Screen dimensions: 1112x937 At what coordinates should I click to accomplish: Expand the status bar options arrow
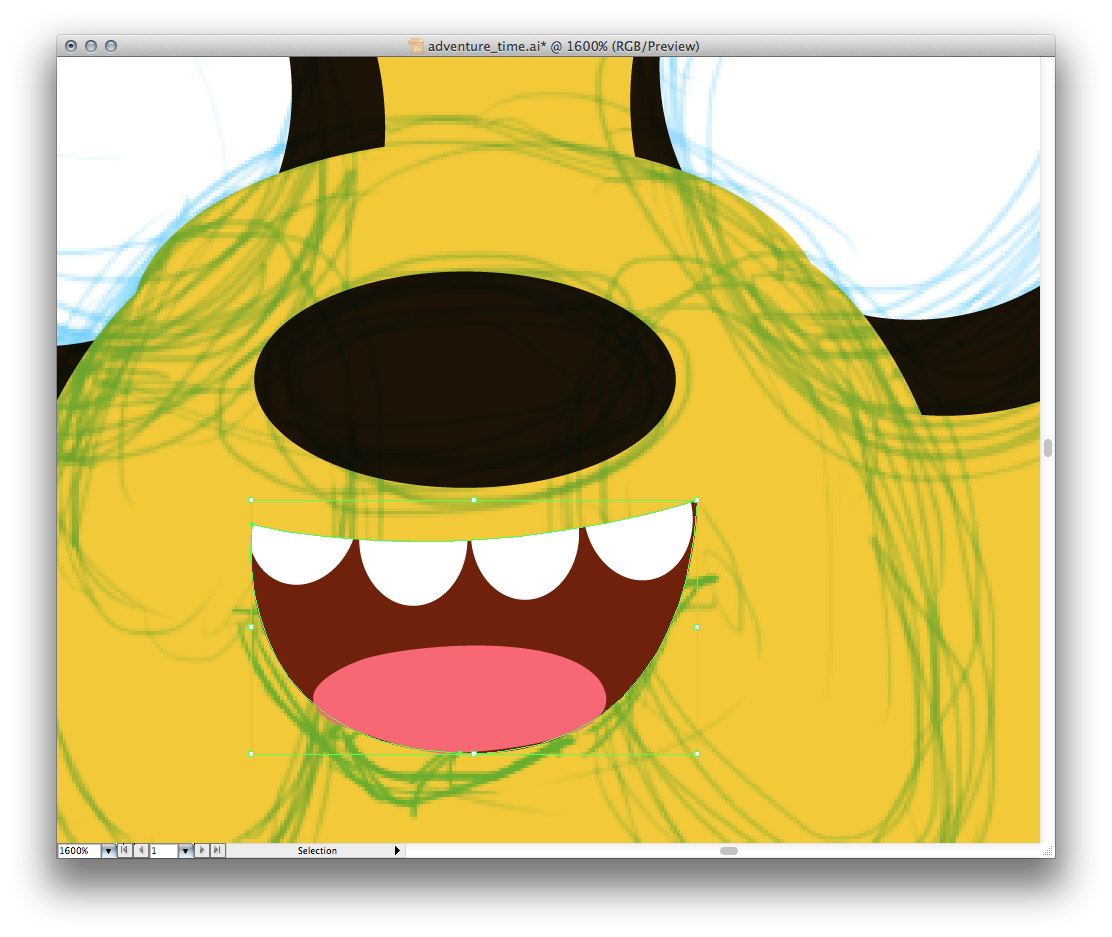(397, 851)
